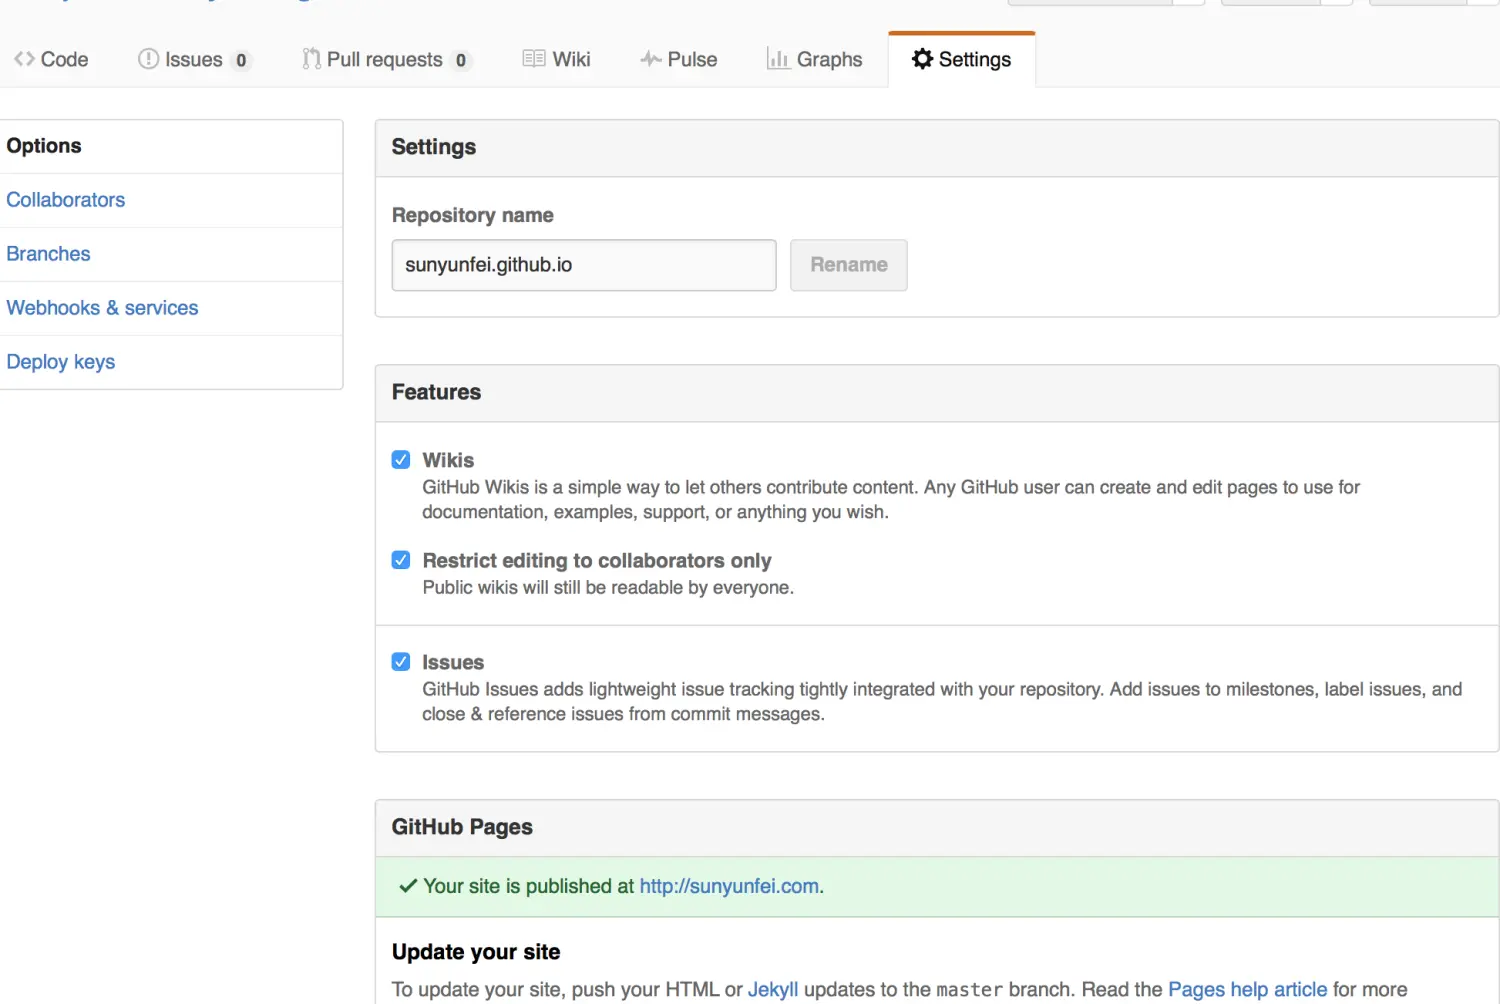
Task: Click the Issues count badge
Action: point(241,60)
